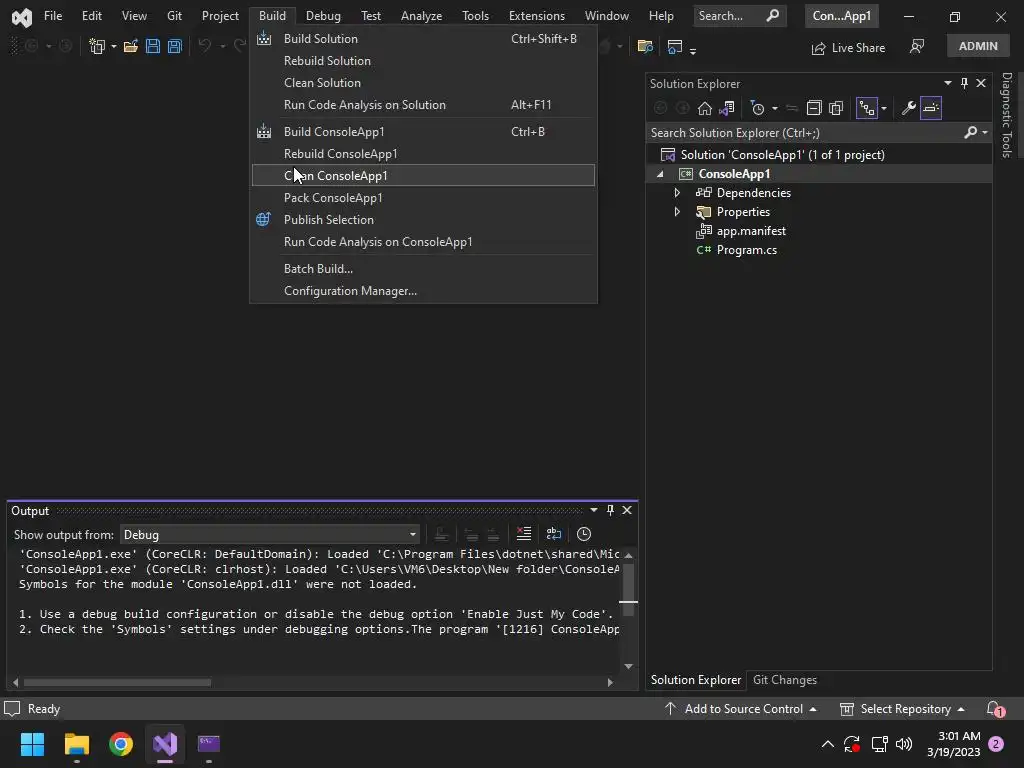
Task: Toggle Preview Selected Items in Solution Explorer
Action: 931,108
